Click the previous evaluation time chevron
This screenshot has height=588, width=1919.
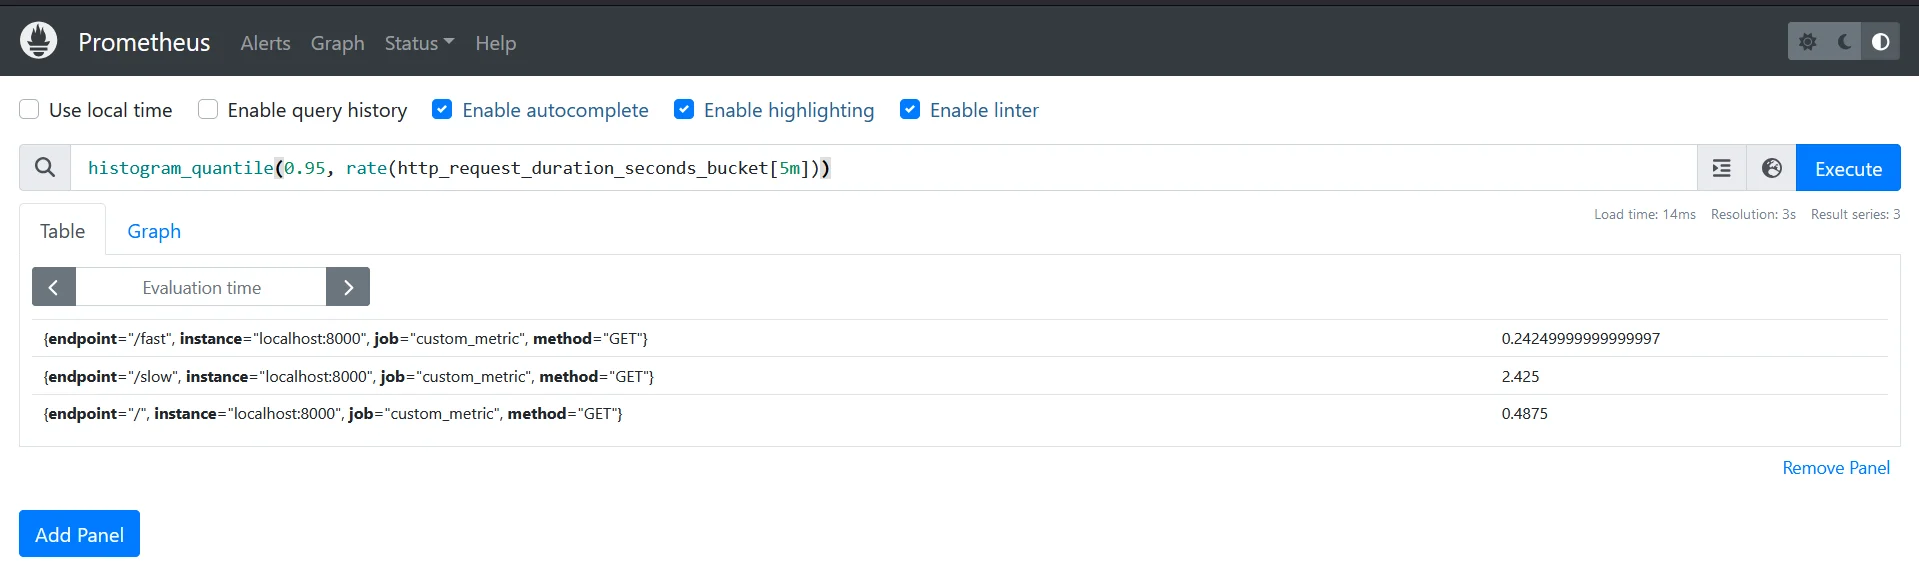[53, 287]
